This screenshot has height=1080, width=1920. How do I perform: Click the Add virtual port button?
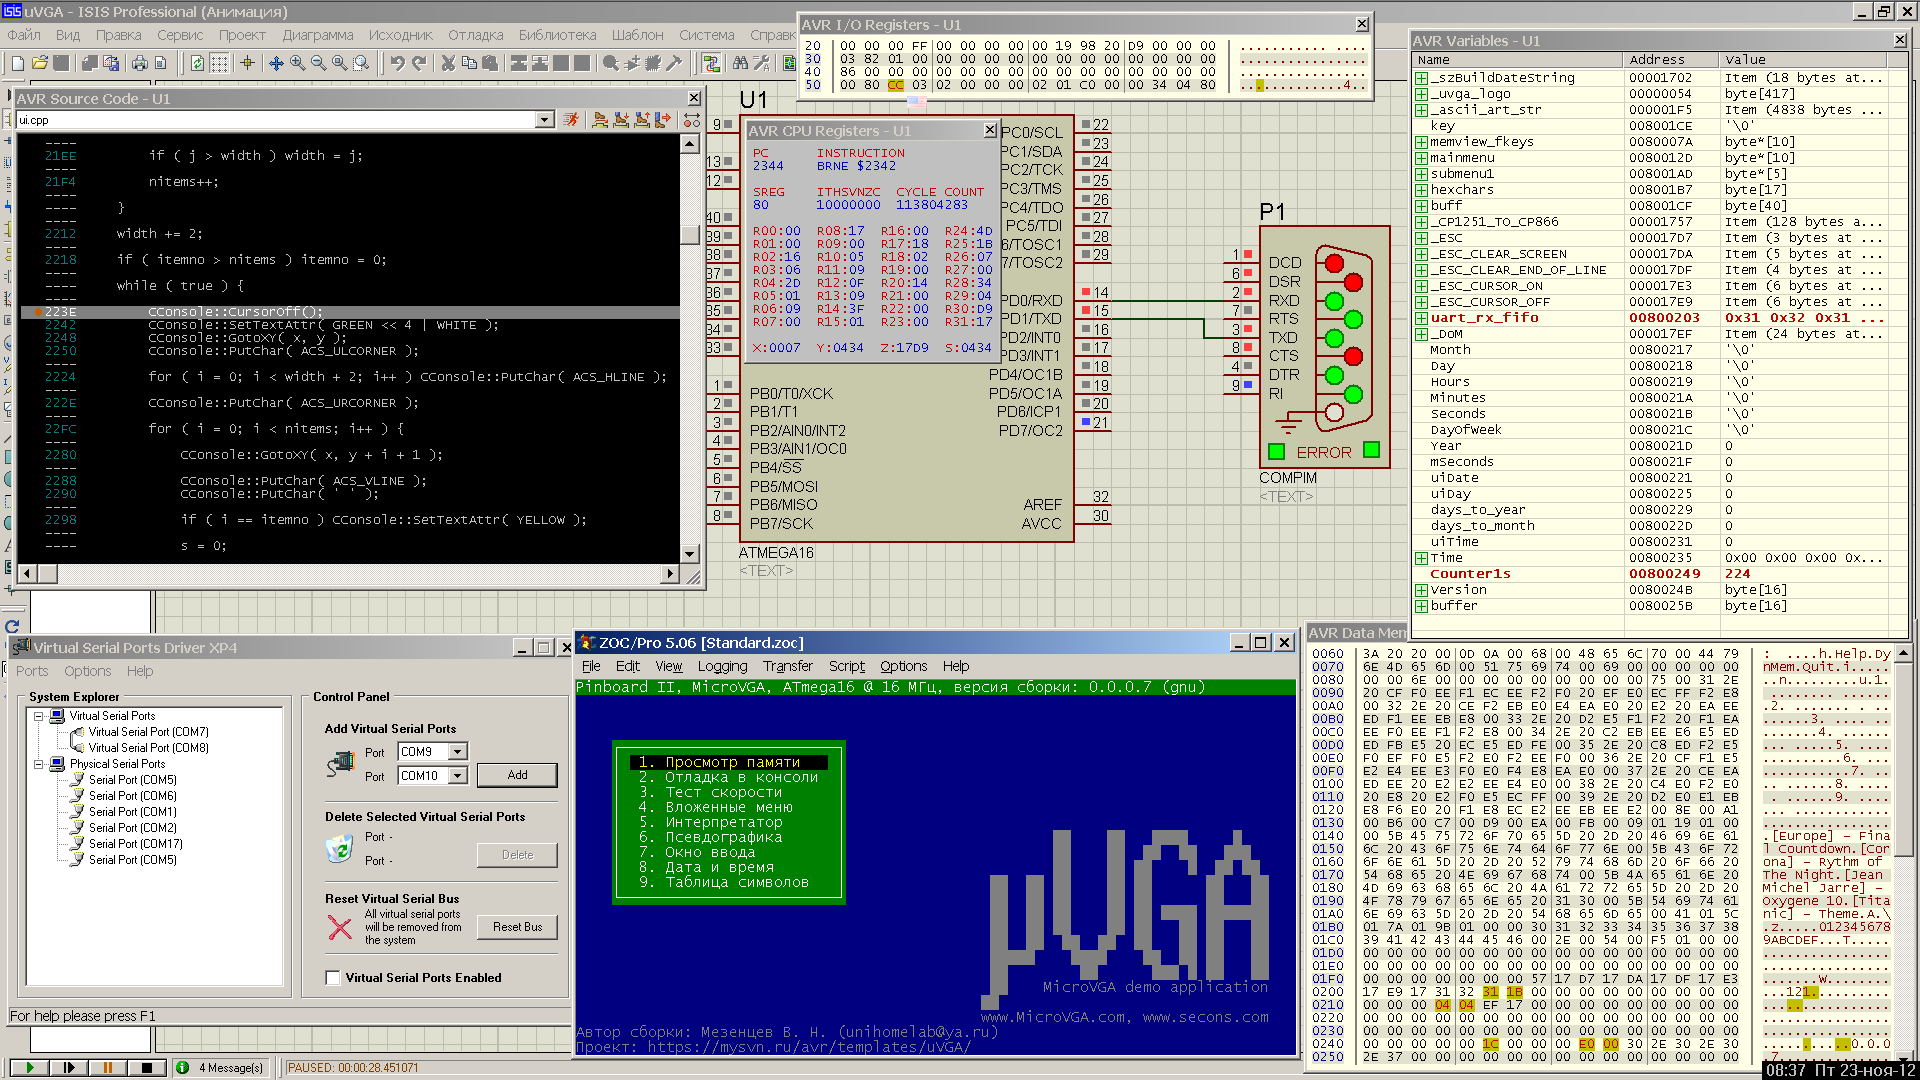click(517, 775)
